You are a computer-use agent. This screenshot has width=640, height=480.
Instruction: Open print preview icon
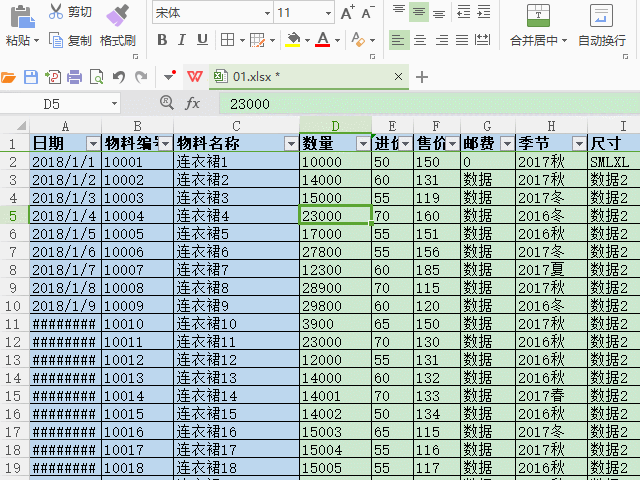click(97, 77)
